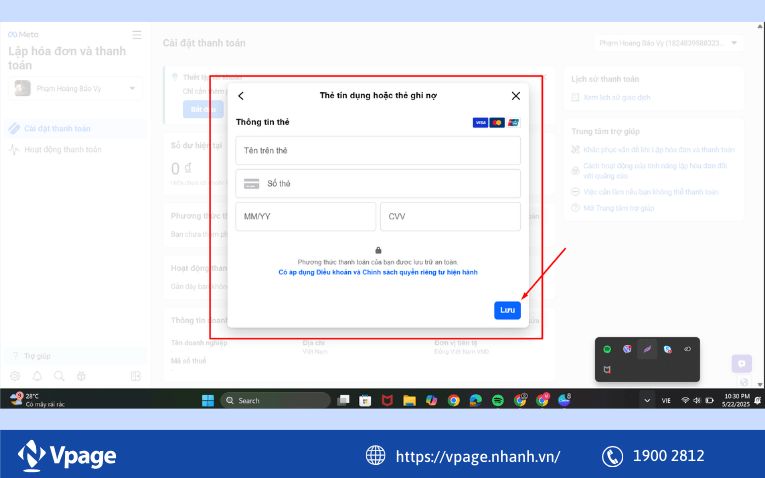Collapse the sidebar with hamburger menu icon

tap(137, 35)
